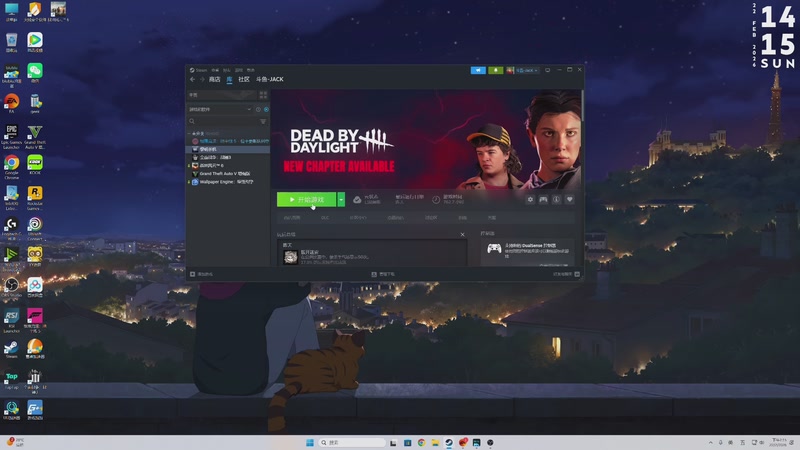
Task: Click the Steam page's vertical scrollbar
Action: click(x=582, y=105)
